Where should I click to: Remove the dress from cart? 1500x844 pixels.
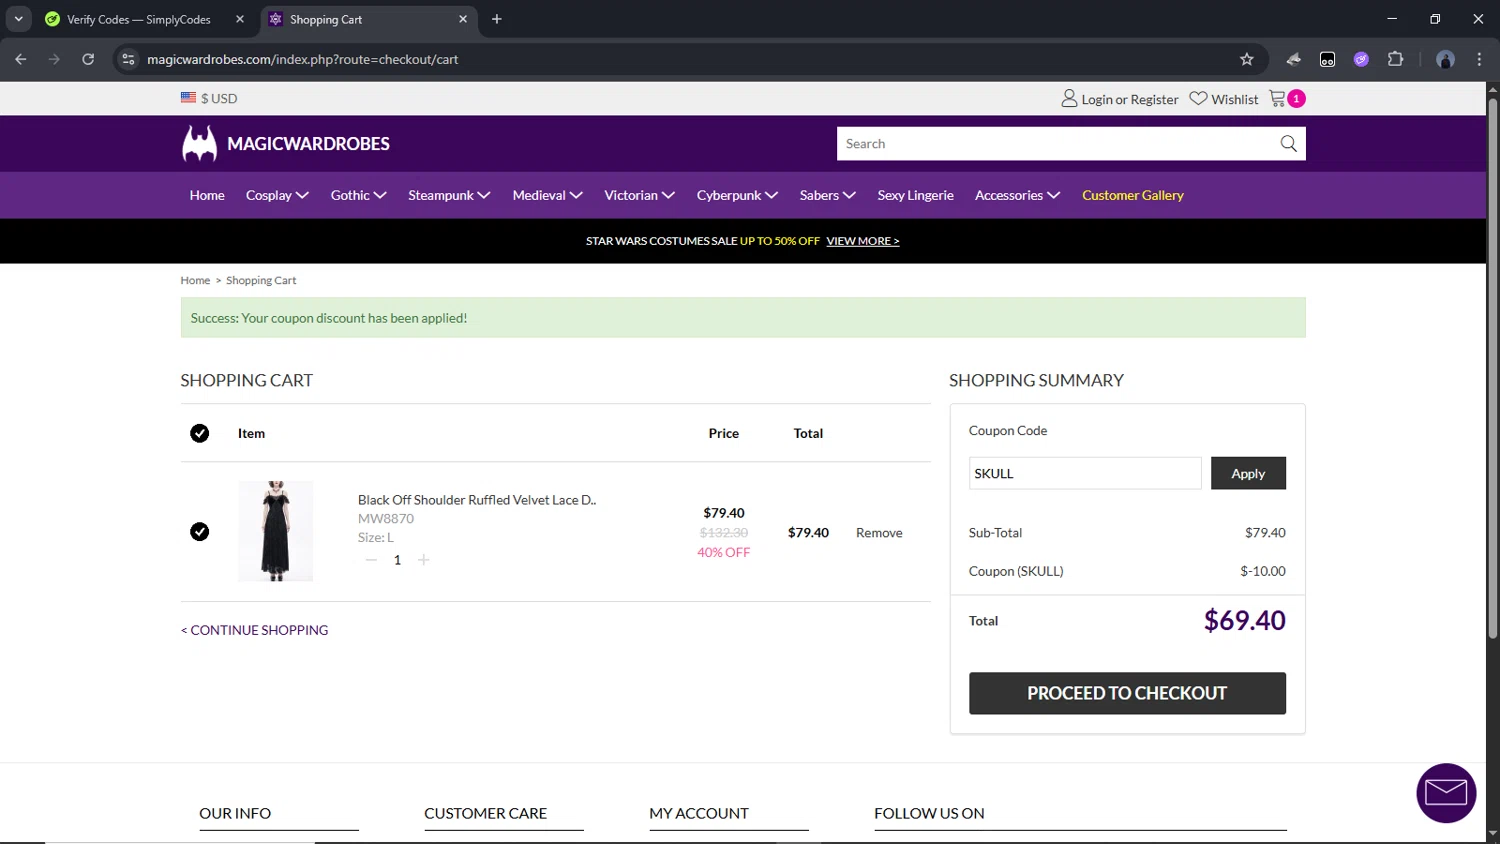879,533
